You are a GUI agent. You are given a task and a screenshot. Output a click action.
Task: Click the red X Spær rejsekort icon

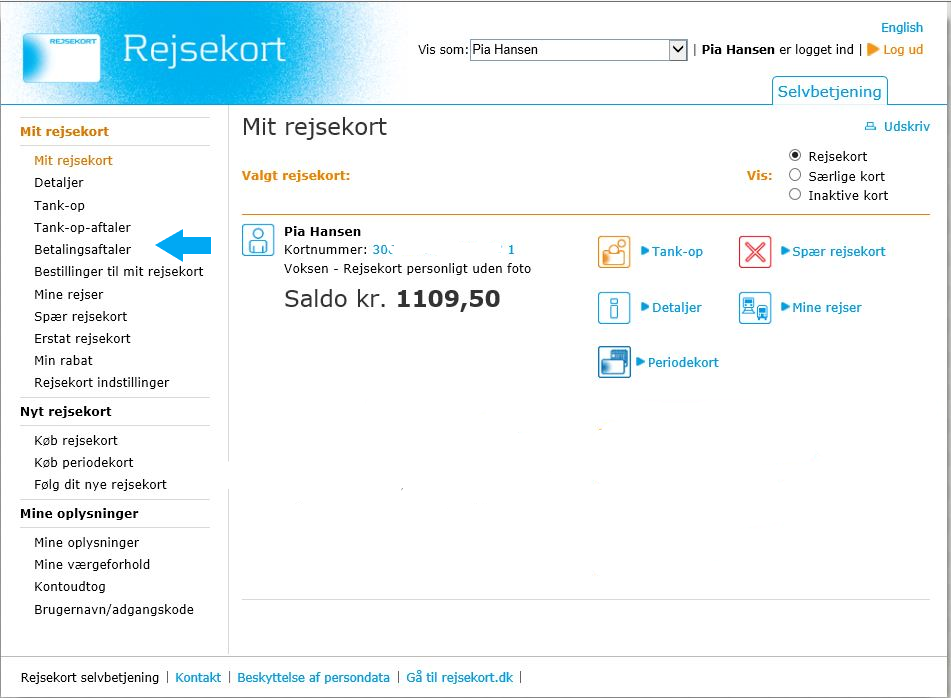755,252
